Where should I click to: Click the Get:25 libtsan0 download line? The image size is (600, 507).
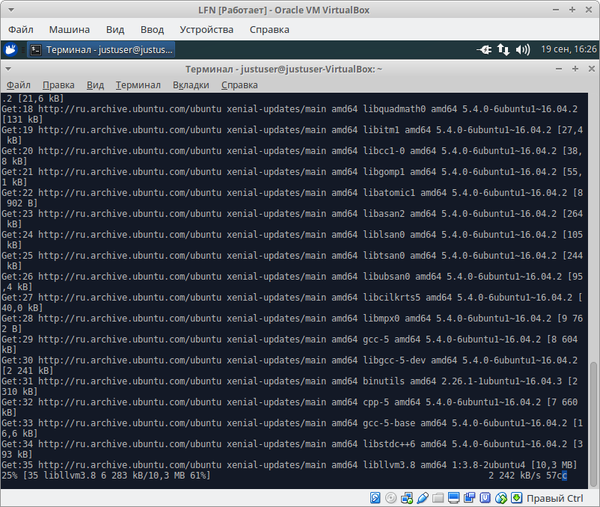(x=292, y=261)
